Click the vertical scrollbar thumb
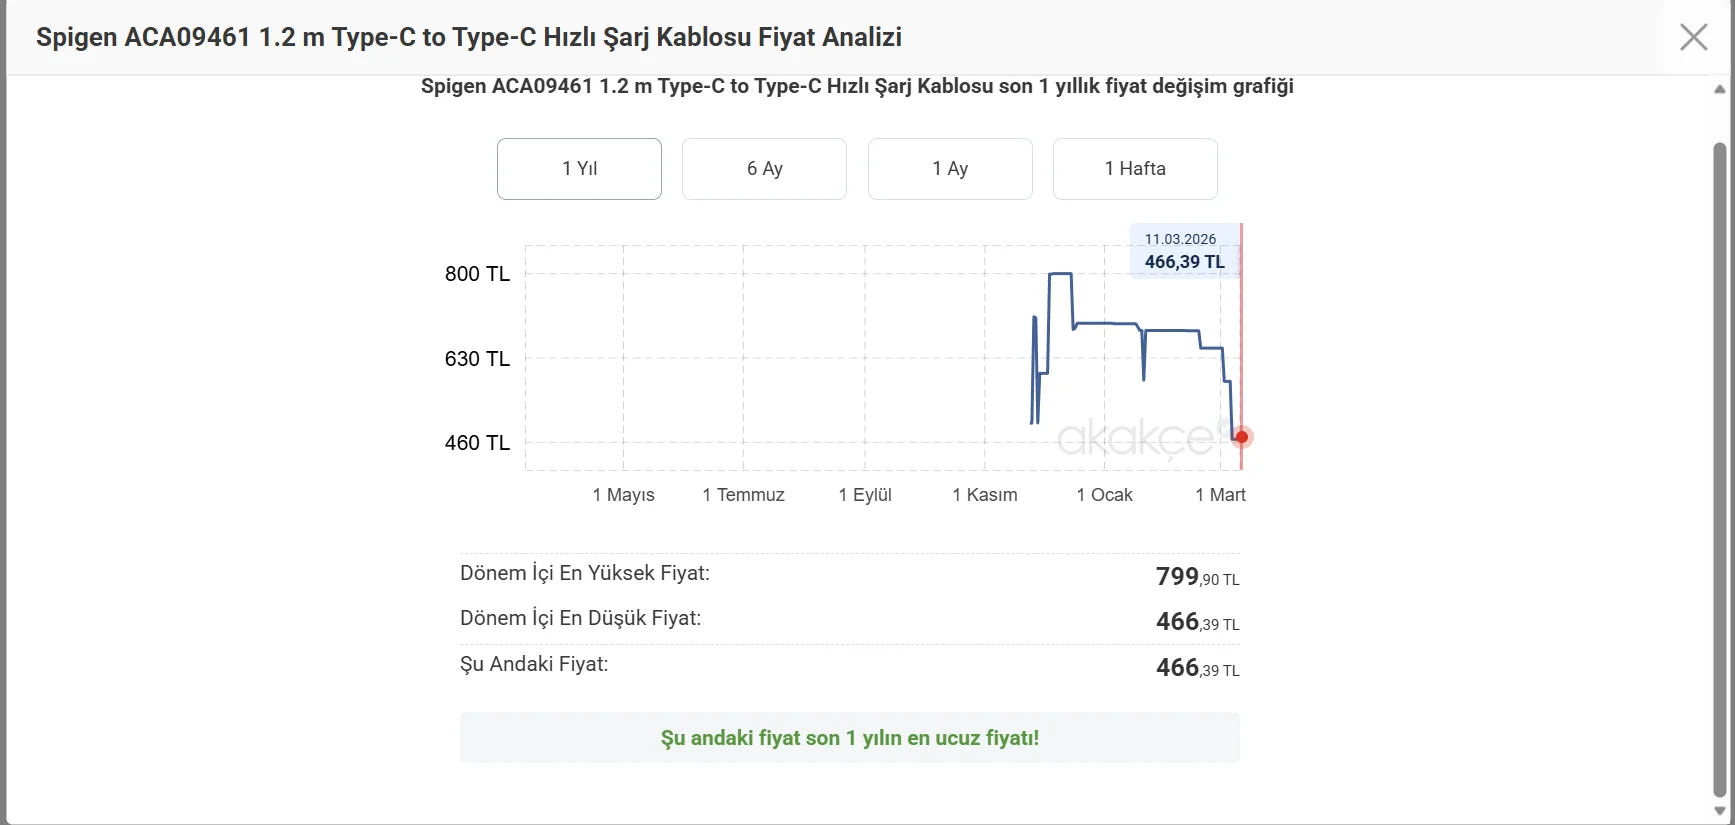1735x825 pixels. (1719, 470)
